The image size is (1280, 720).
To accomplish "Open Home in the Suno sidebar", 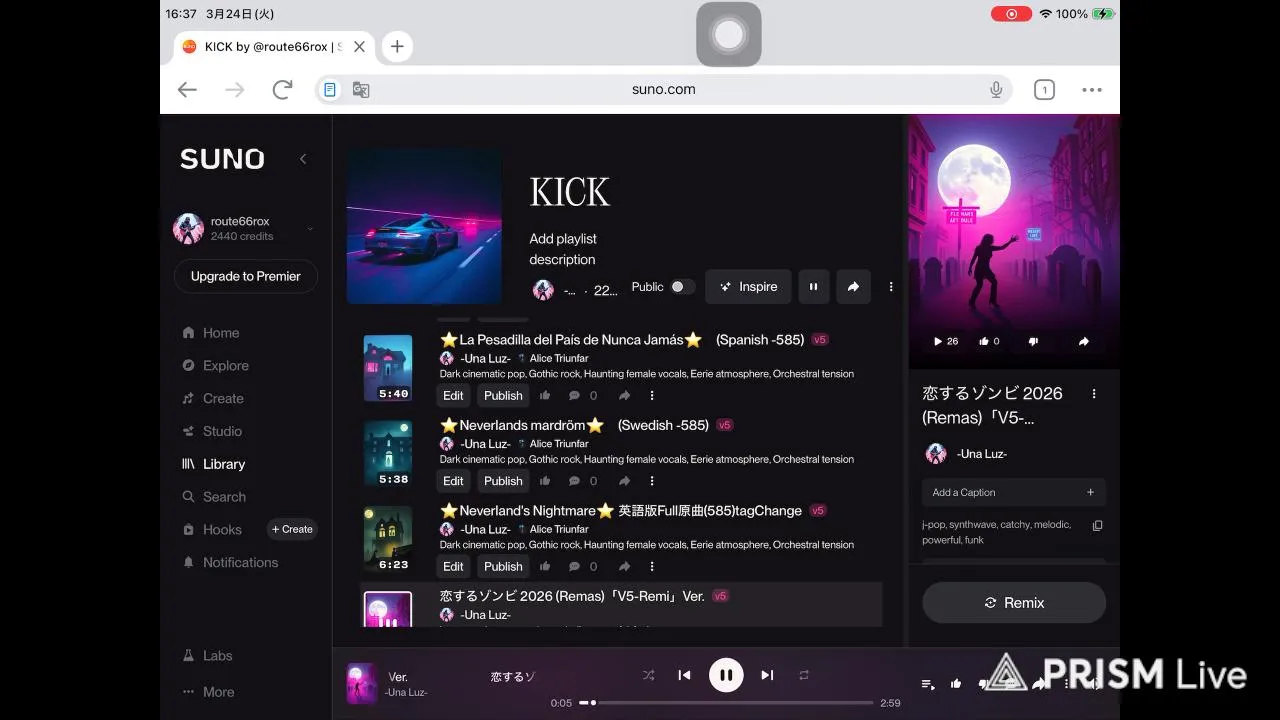I will tap(211, 333).
